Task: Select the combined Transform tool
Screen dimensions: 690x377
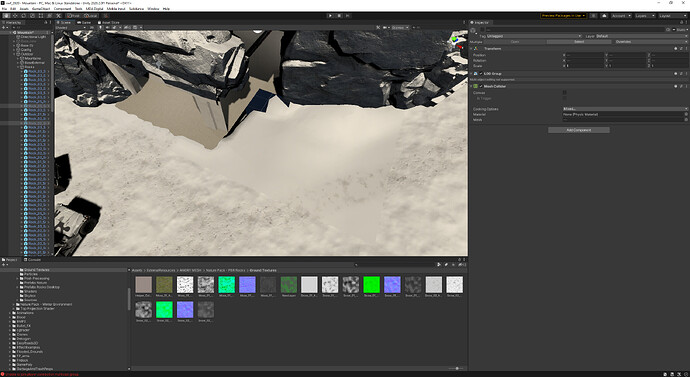Action: pyautogui.click(x=49, y=16)
